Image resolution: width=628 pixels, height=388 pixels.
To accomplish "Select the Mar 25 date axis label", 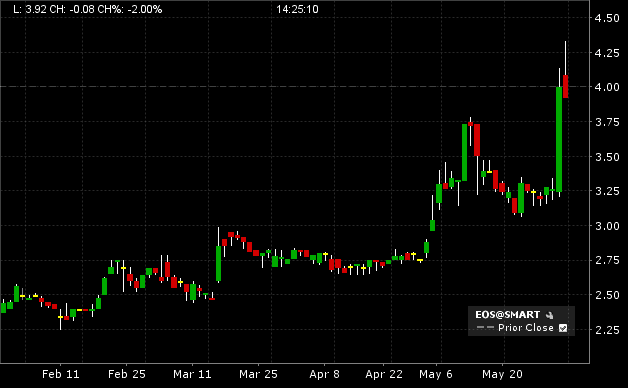I will (x=258, y=374).
